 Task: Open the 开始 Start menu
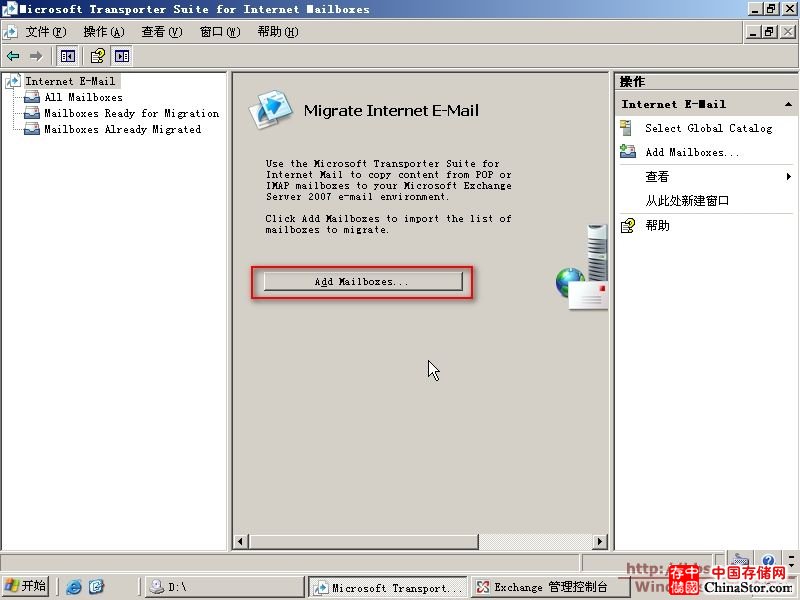(26, 587)
